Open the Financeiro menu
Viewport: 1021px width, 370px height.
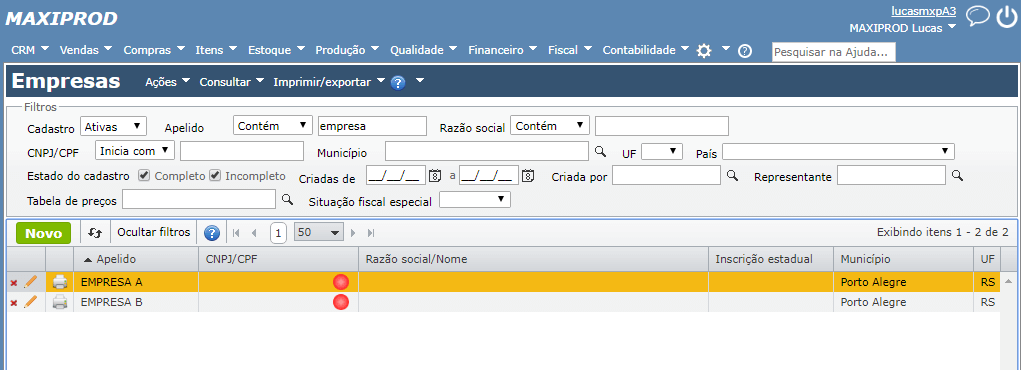503,50
